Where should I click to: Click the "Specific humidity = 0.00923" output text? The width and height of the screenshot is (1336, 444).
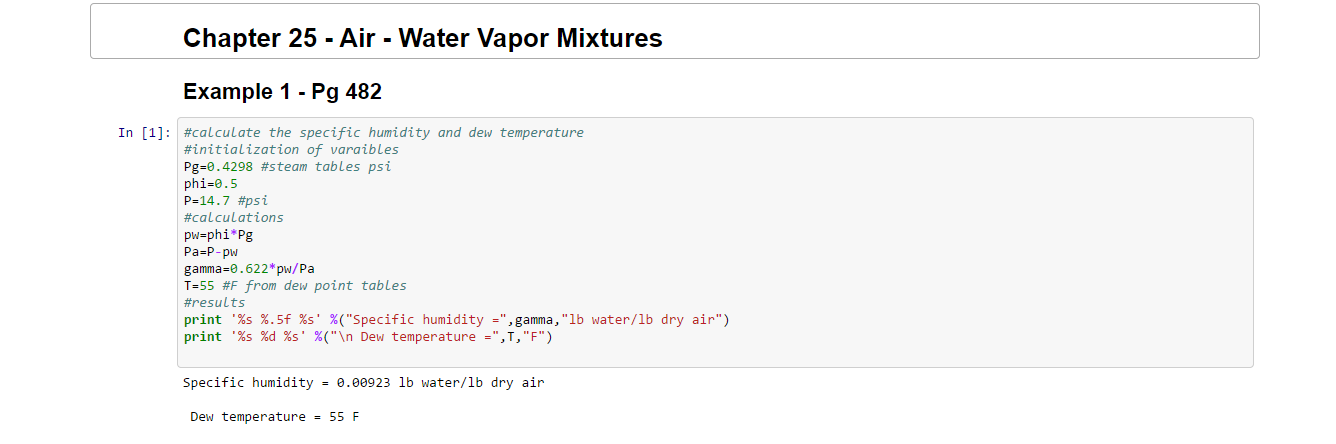tap(363, 383)
